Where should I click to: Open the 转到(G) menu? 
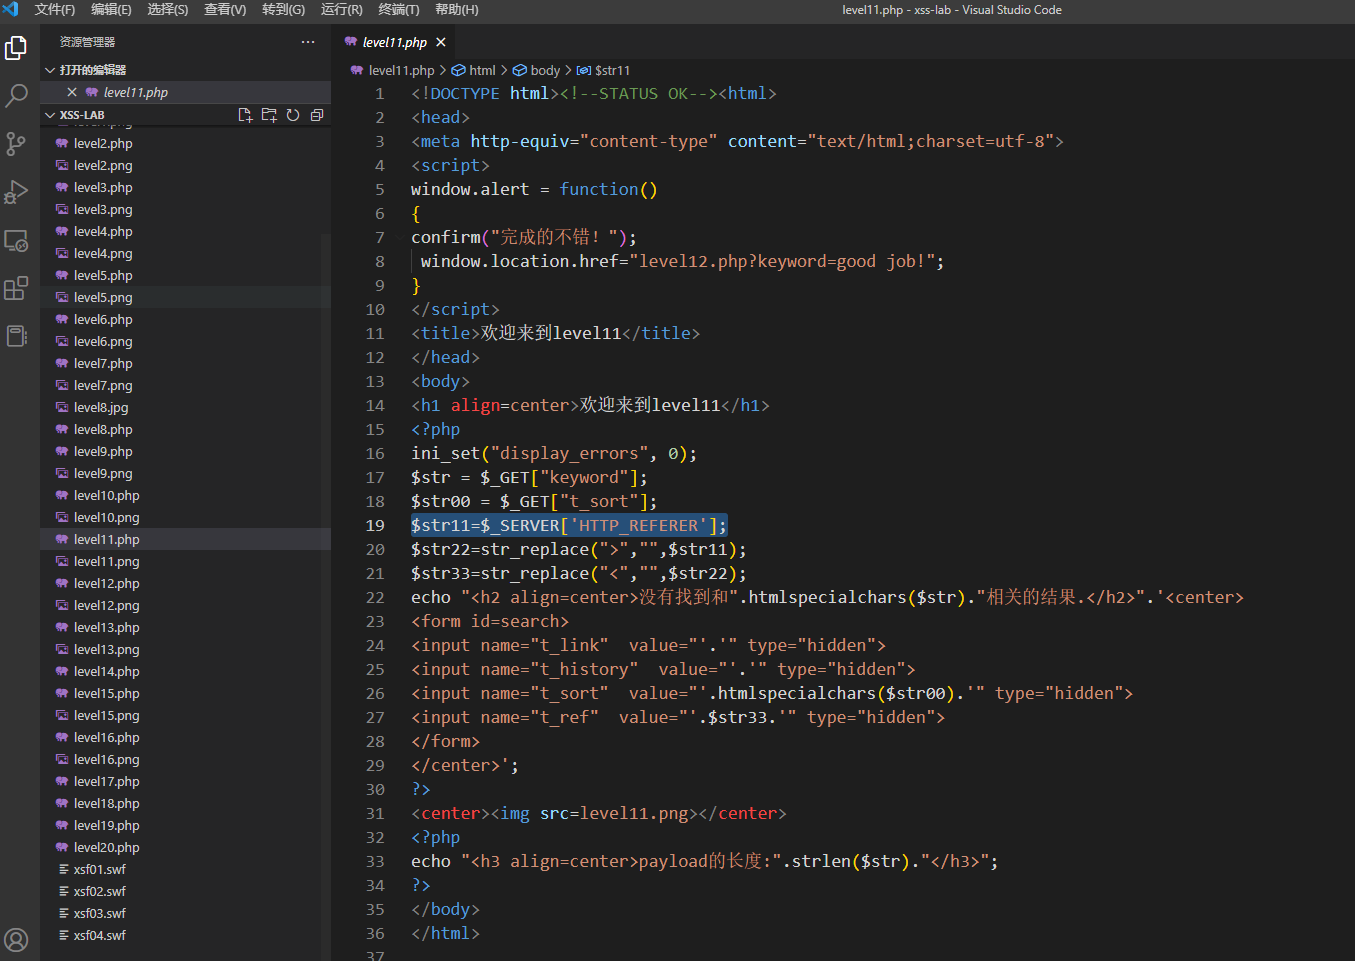[283, 9]
